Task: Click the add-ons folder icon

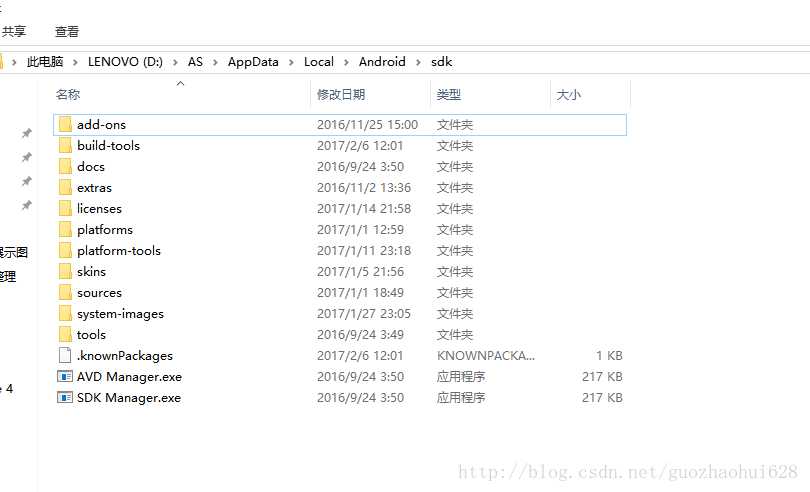Action: click(65, 125)
